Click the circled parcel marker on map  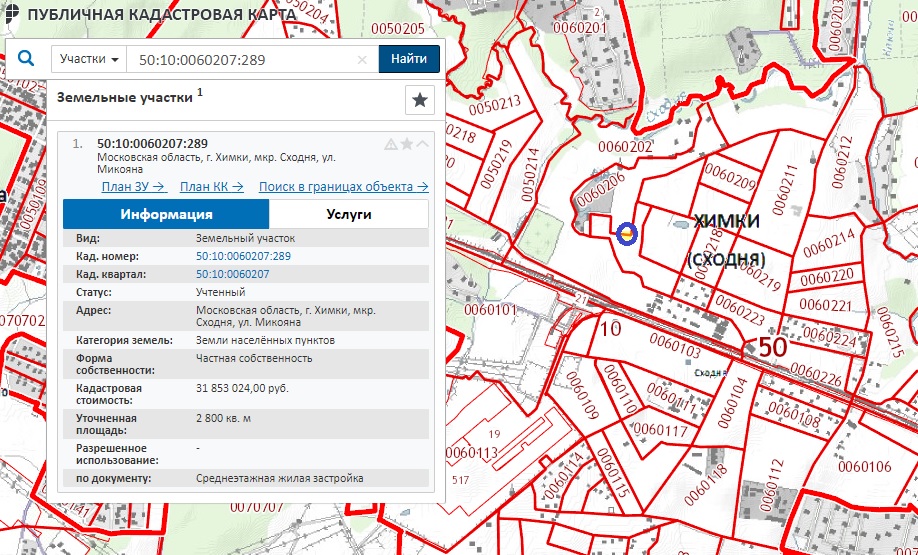pyautogui.click(x=627, y=234)
